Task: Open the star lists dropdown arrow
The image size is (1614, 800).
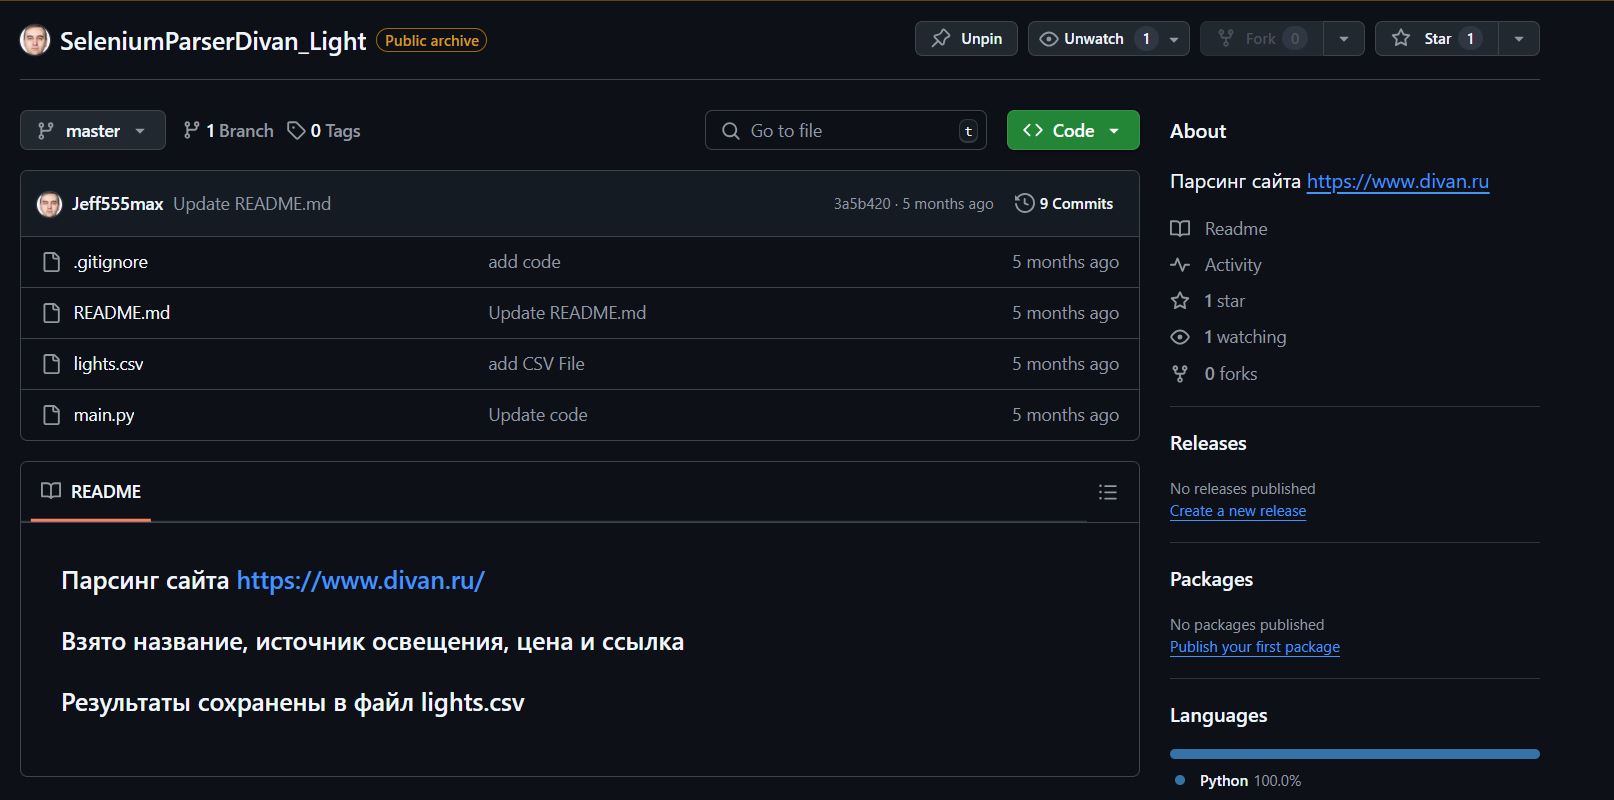Action: (1518, 39)
